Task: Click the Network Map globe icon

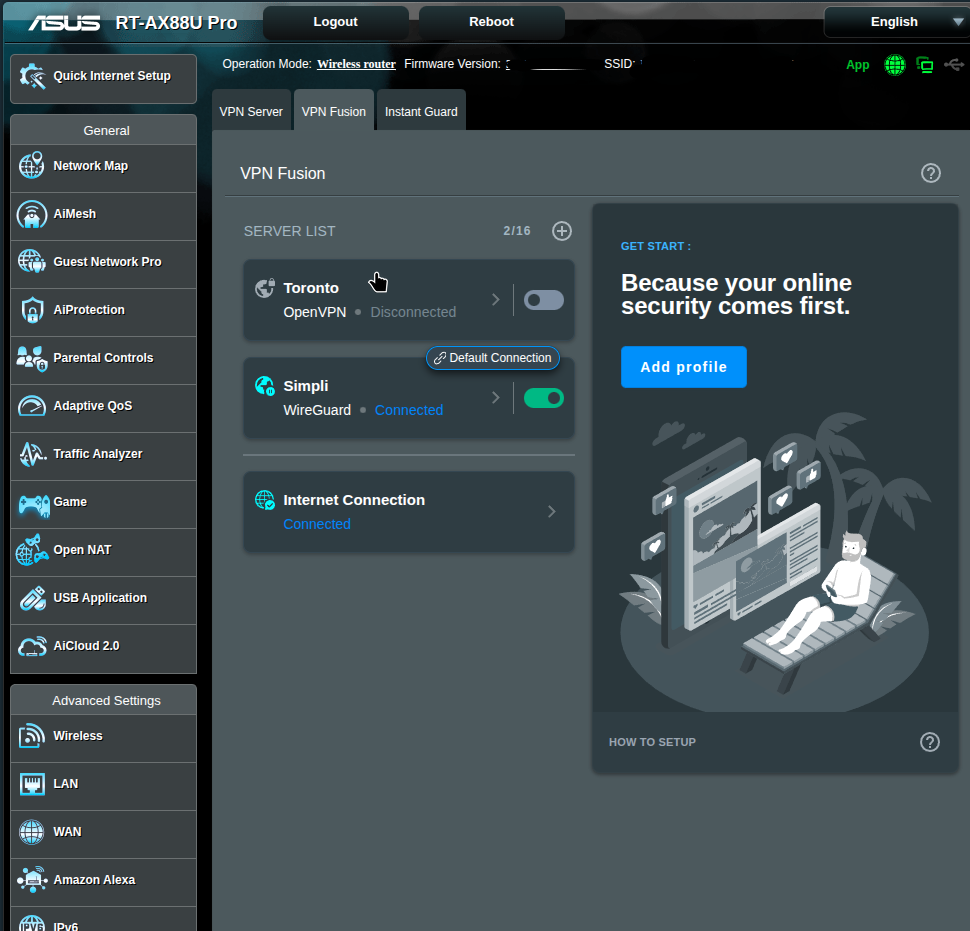Action: 32,165
